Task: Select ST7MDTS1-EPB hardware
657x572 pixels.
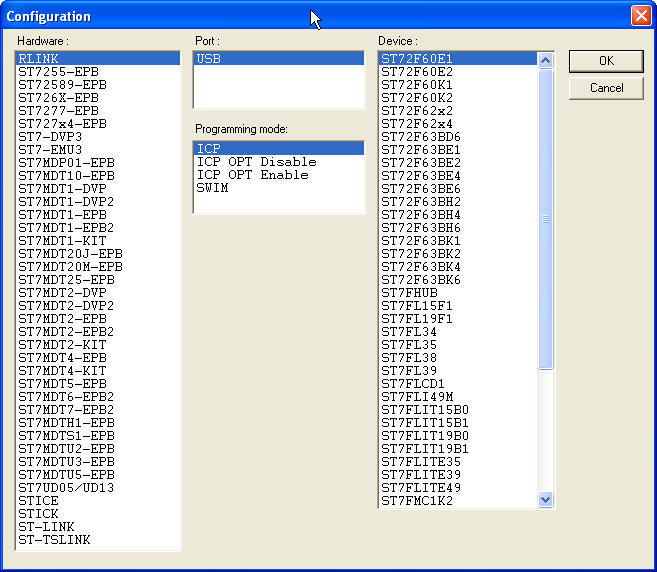Action: click(98, 435)
